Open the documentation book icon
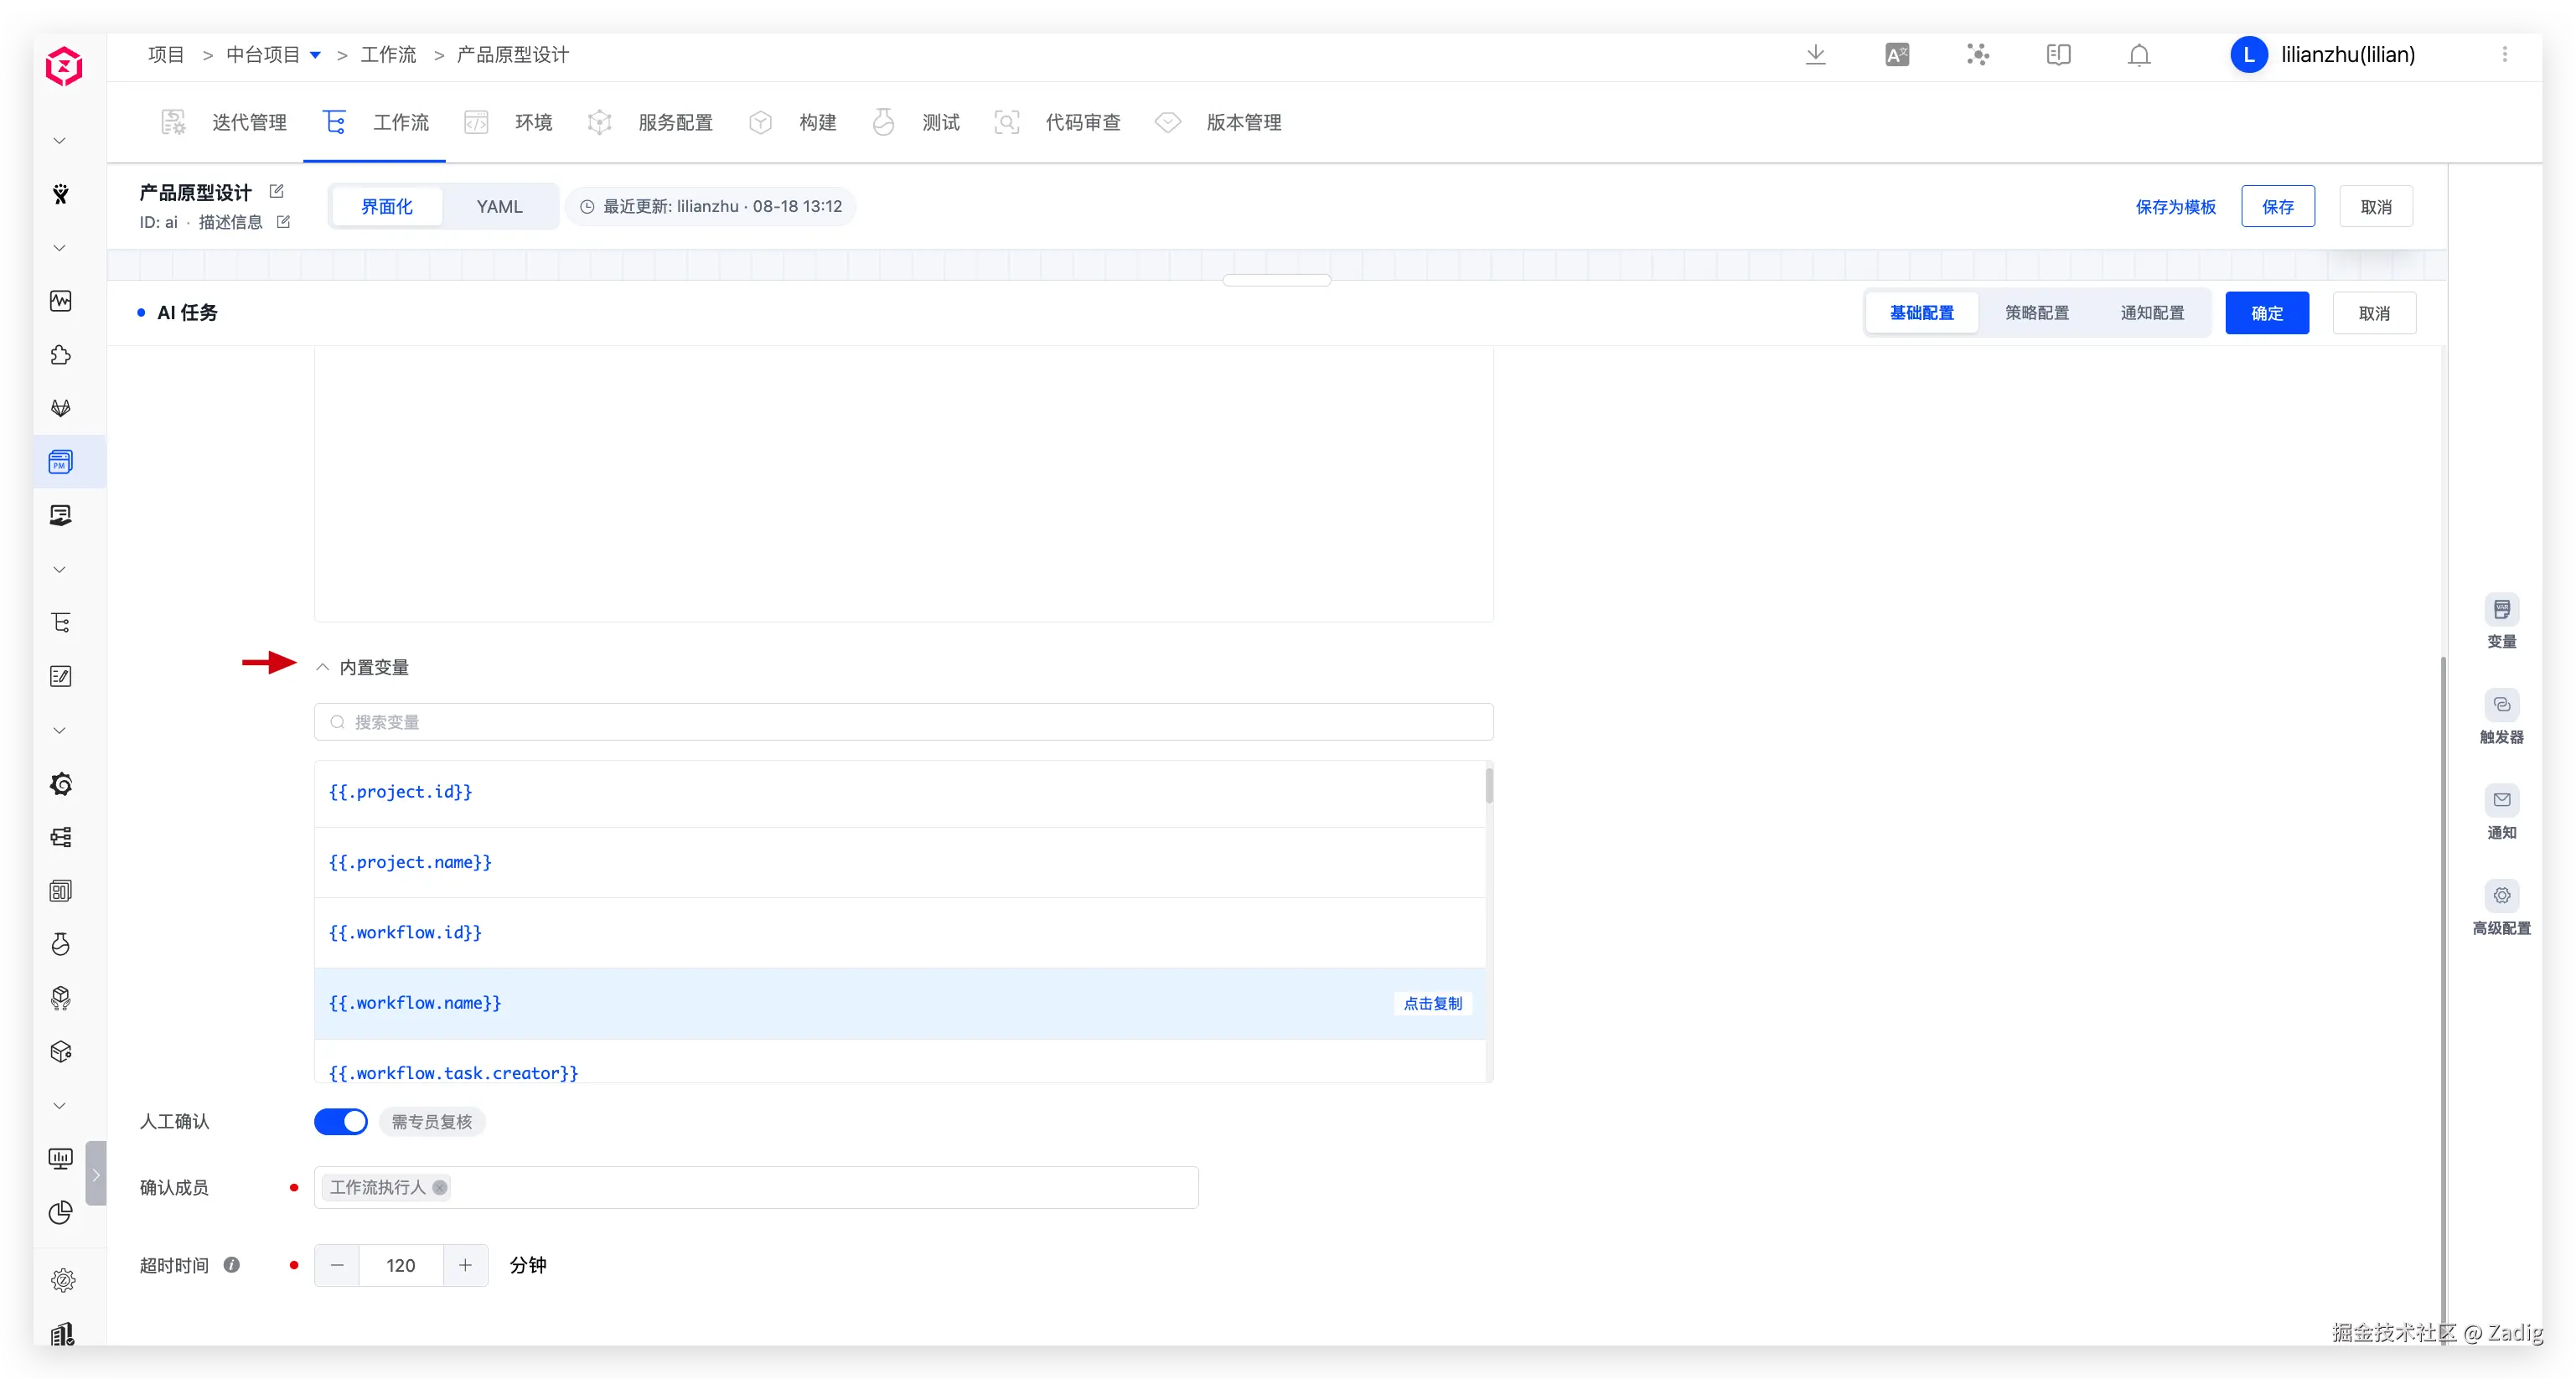The width and height of the screenshot is (2576, 1379). [2058, 55]
